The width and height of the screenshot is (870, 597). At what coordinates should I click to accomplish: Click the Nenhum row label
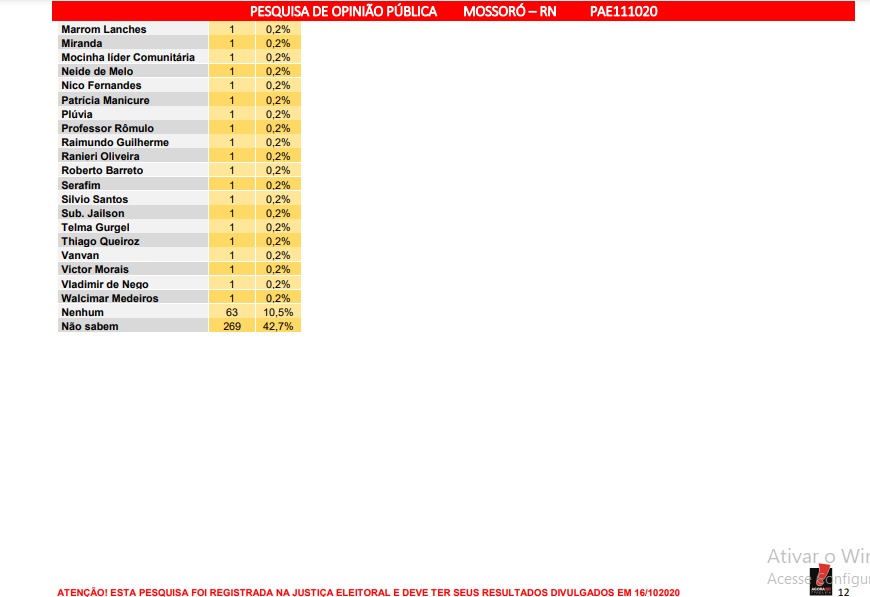click(82, 312)
